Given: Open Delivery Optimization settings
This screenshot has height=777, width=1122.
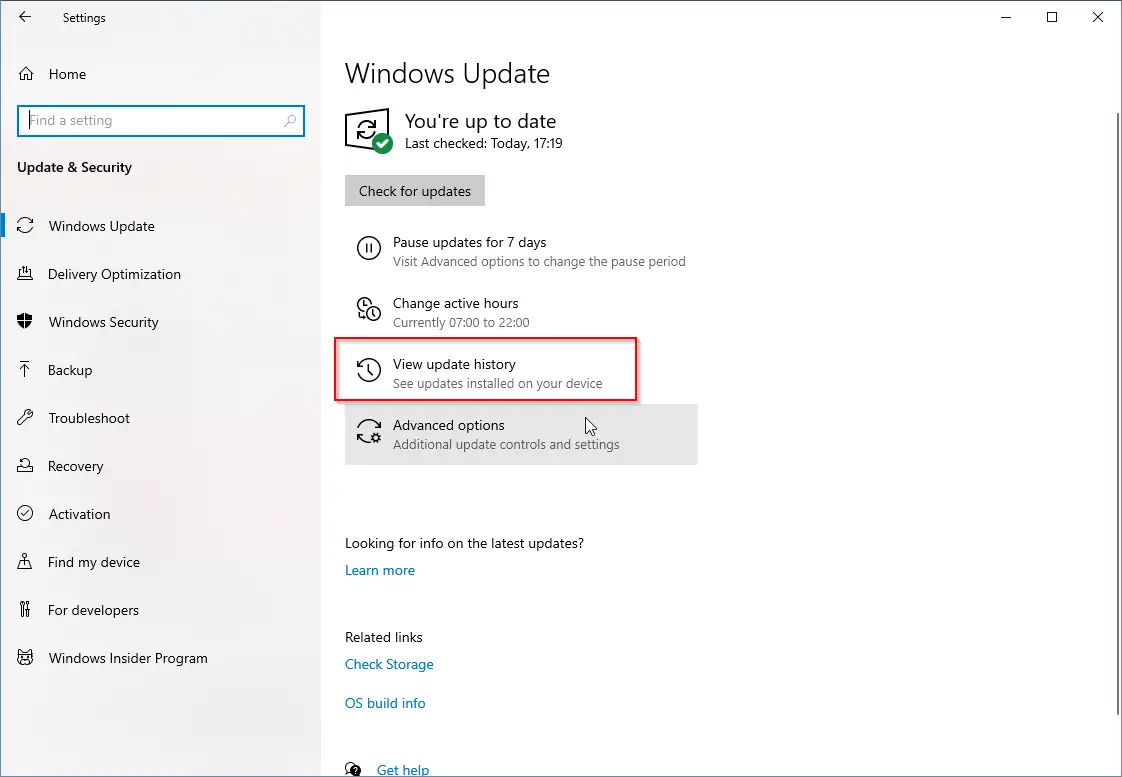Looking at the screenshot, I should point(160,274).
